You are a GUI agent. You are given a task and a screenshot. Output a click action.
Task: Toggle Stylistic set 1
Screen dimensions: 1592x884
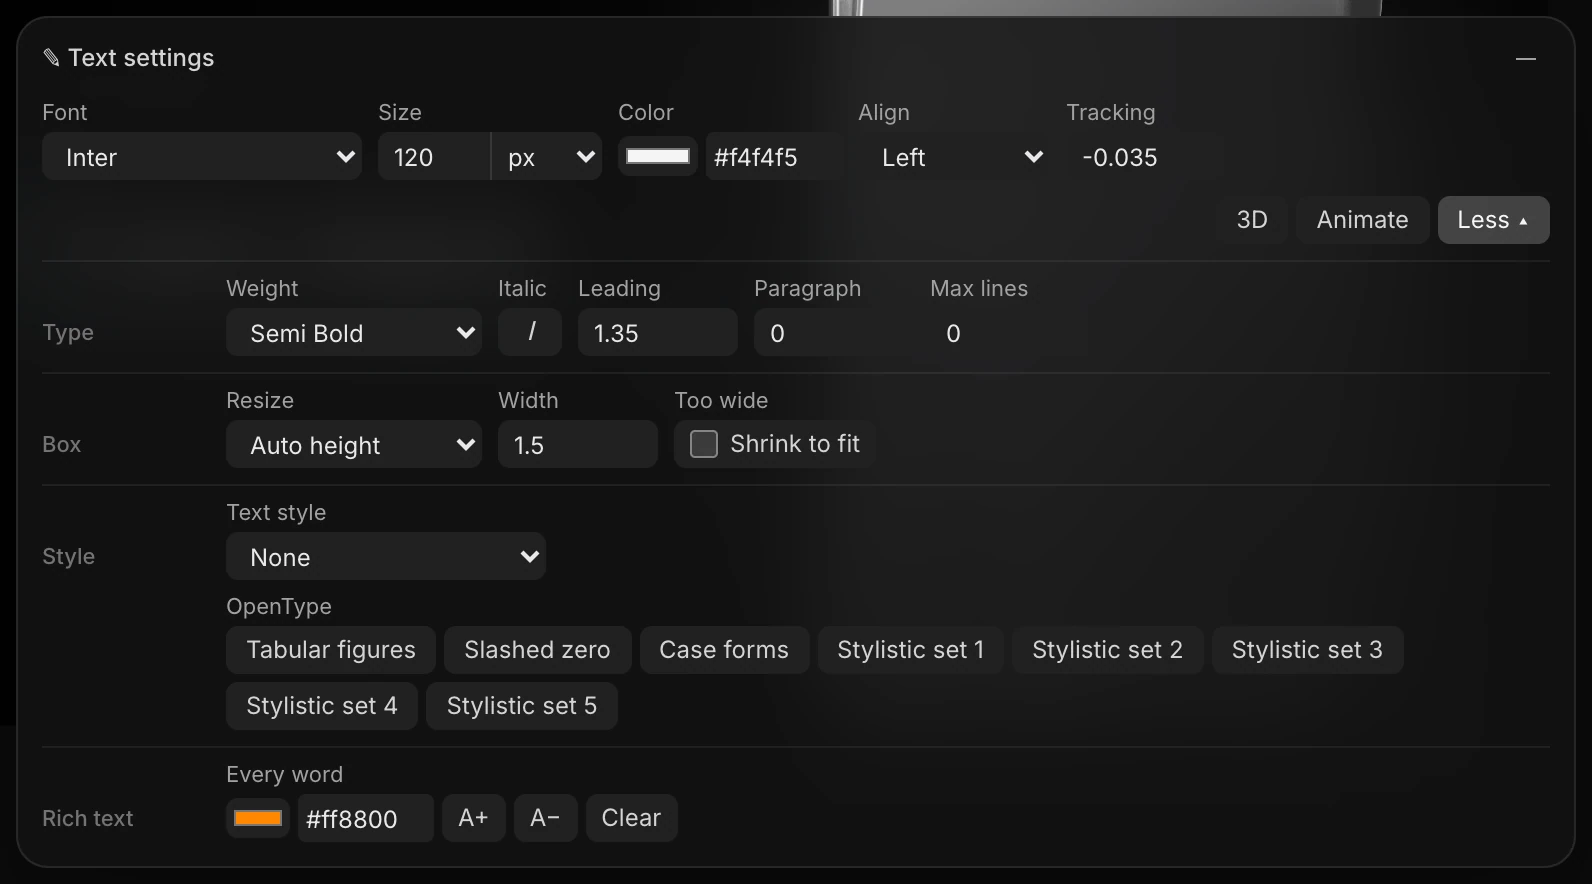pos(910,650)
